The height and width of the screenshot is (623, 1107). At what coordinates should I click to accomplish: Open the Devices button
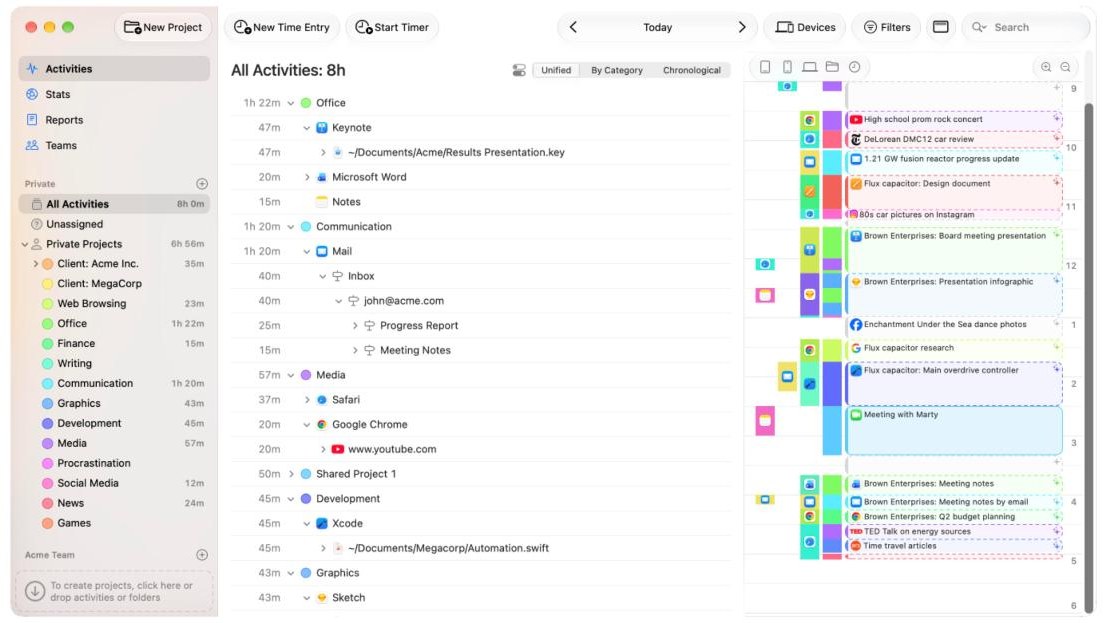pyautogui.click(x=806, y=27)
